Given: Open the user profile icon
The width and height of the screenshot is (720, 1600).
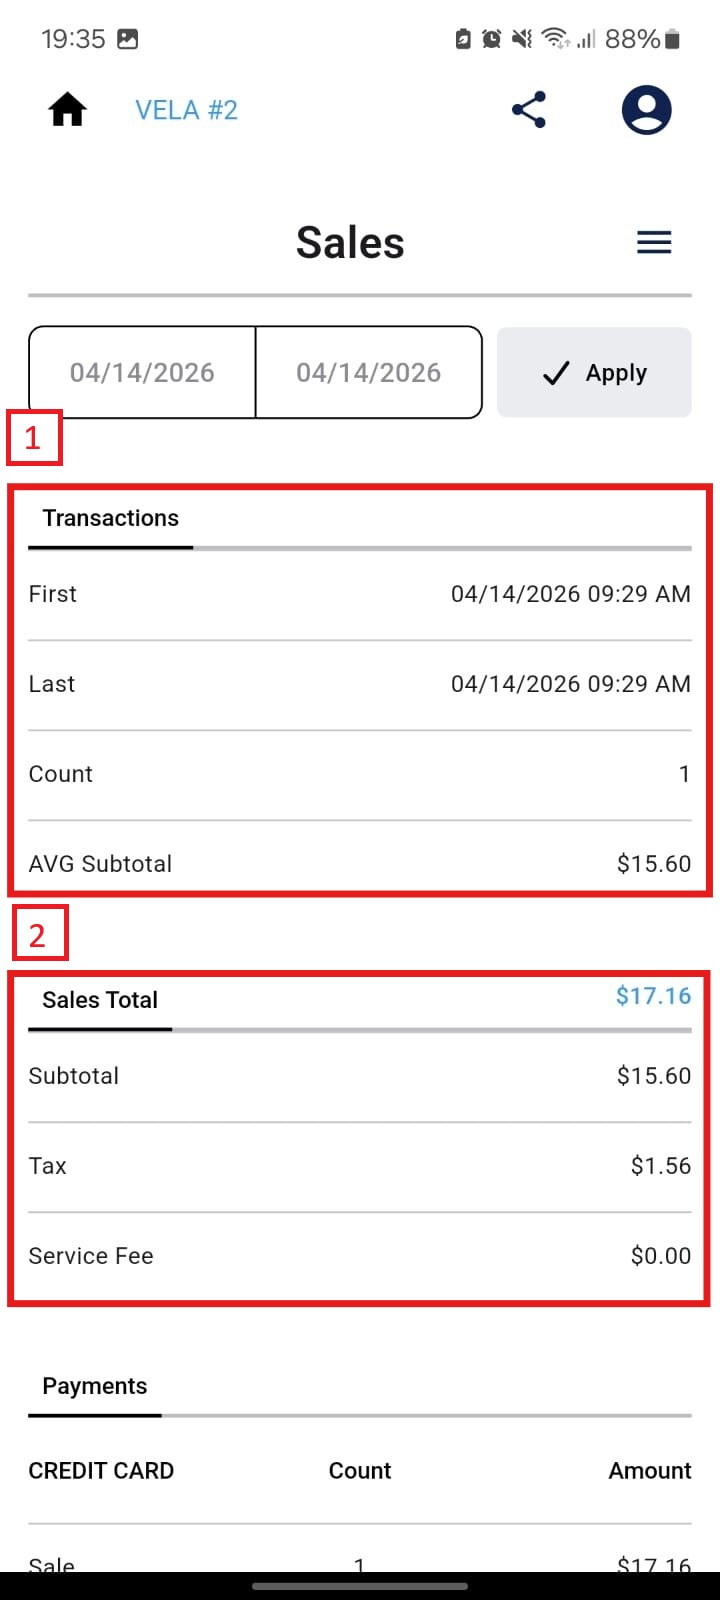Looking at the screenshot, I should pyautogui.click(x=646, y=110).
